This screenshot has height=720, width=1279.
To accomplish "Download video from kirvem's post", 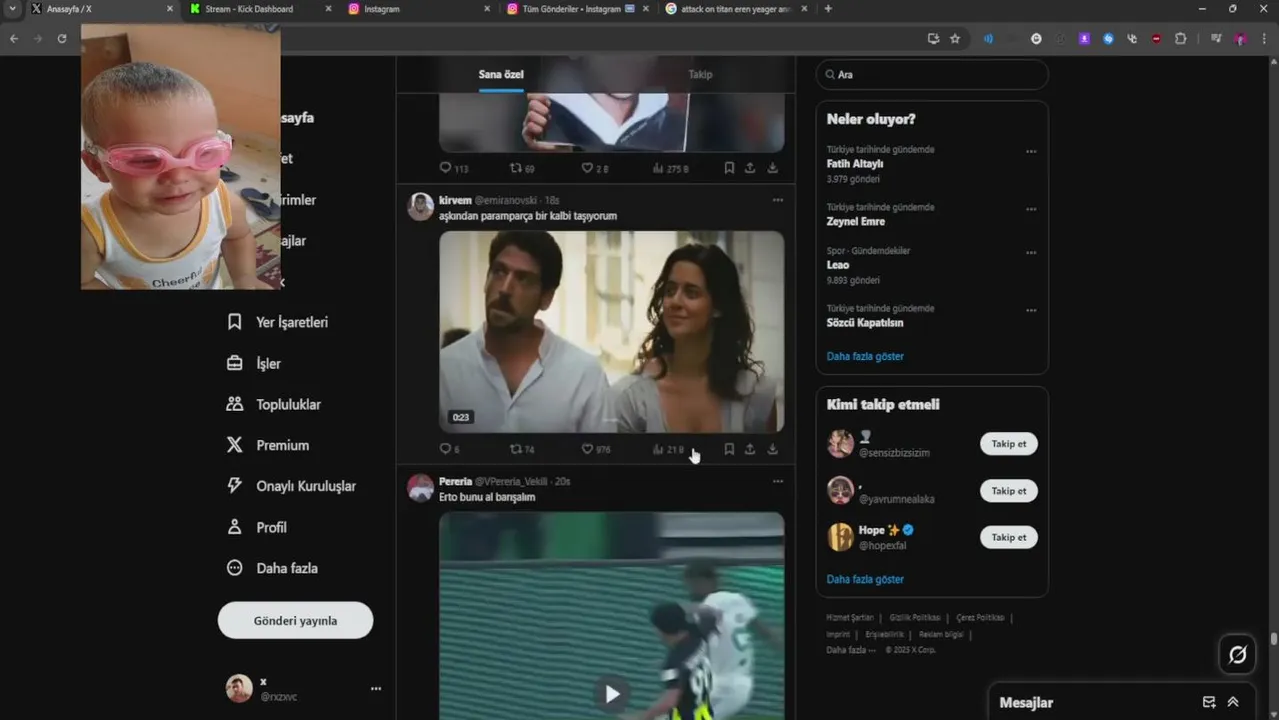I will click(x=772, y=450).
